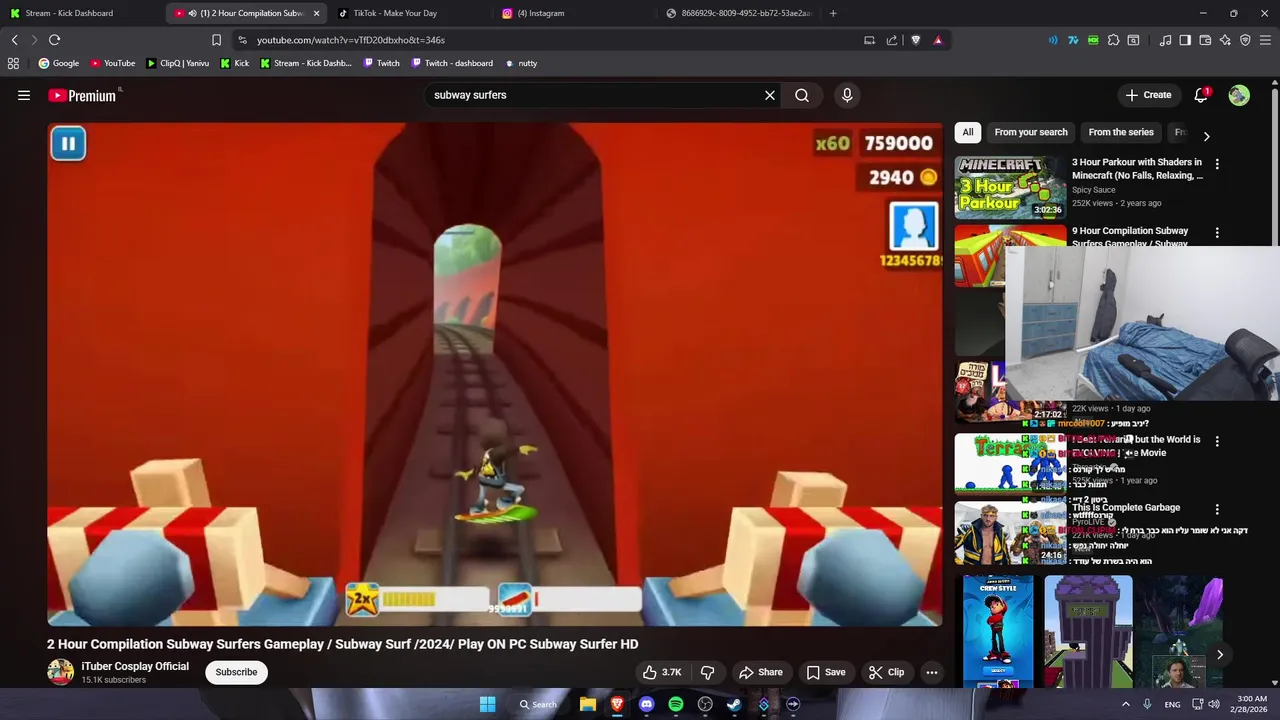Open the Brave Wallet icon
The height and width of the screenshot is (720, 1280).
[1205, 40]
